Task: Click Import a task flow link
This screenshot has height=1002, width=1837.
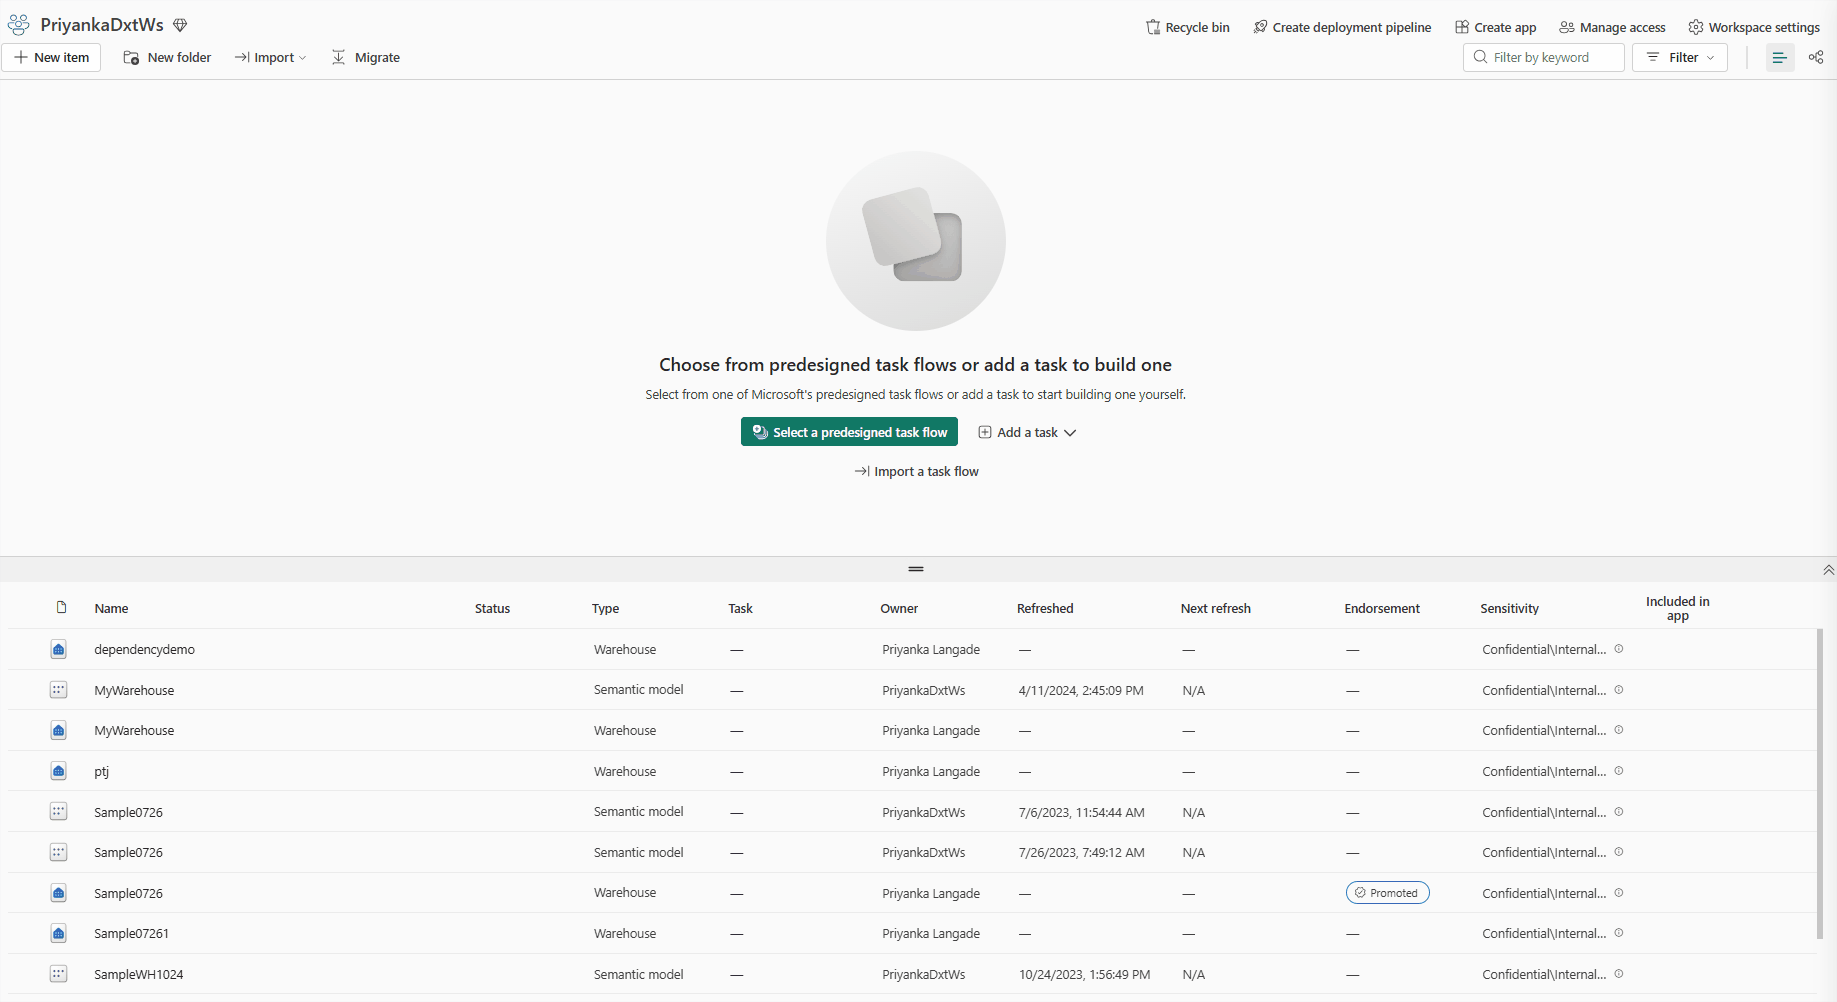Action: pos(917,471)
